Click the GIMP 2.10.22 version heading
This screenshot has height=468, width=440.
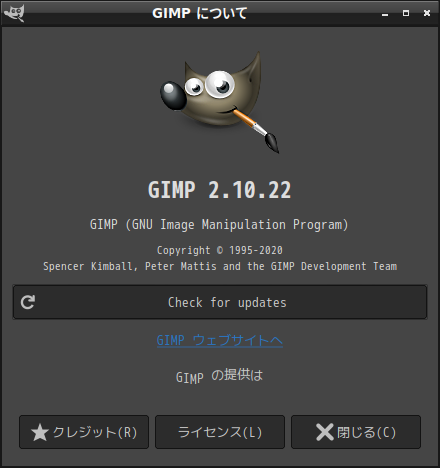pyautogui.click(x=219, y=190)
